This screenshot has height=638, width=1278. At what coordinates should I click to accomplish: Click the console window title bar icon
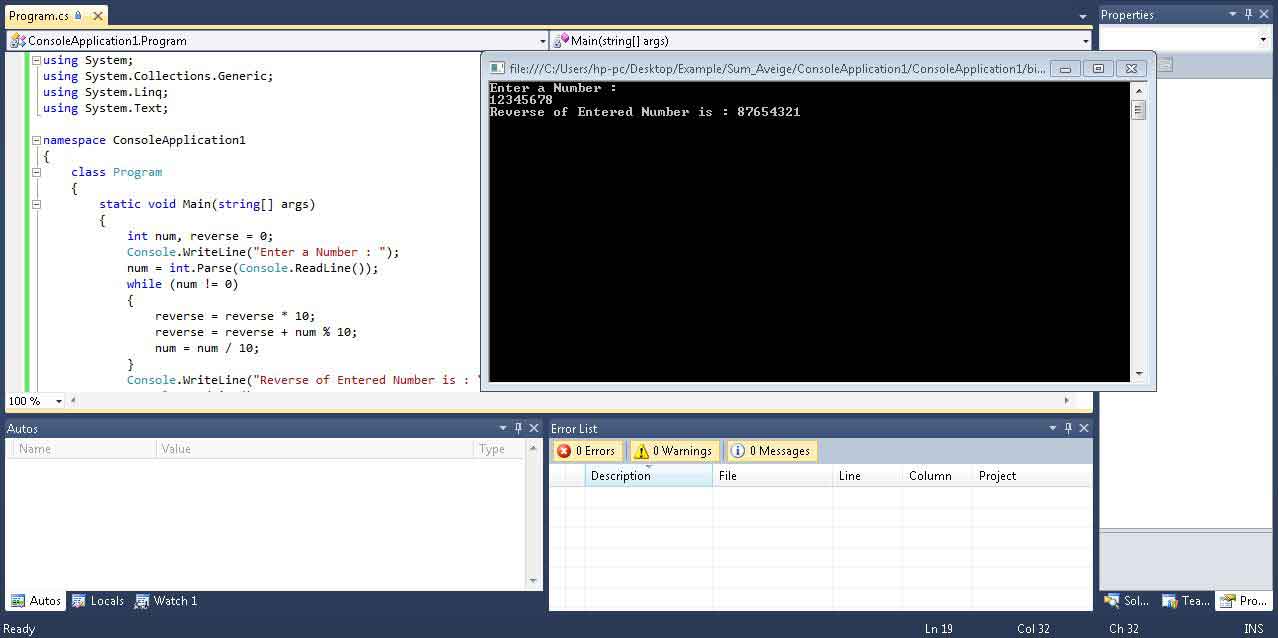(x=497, y=68)
